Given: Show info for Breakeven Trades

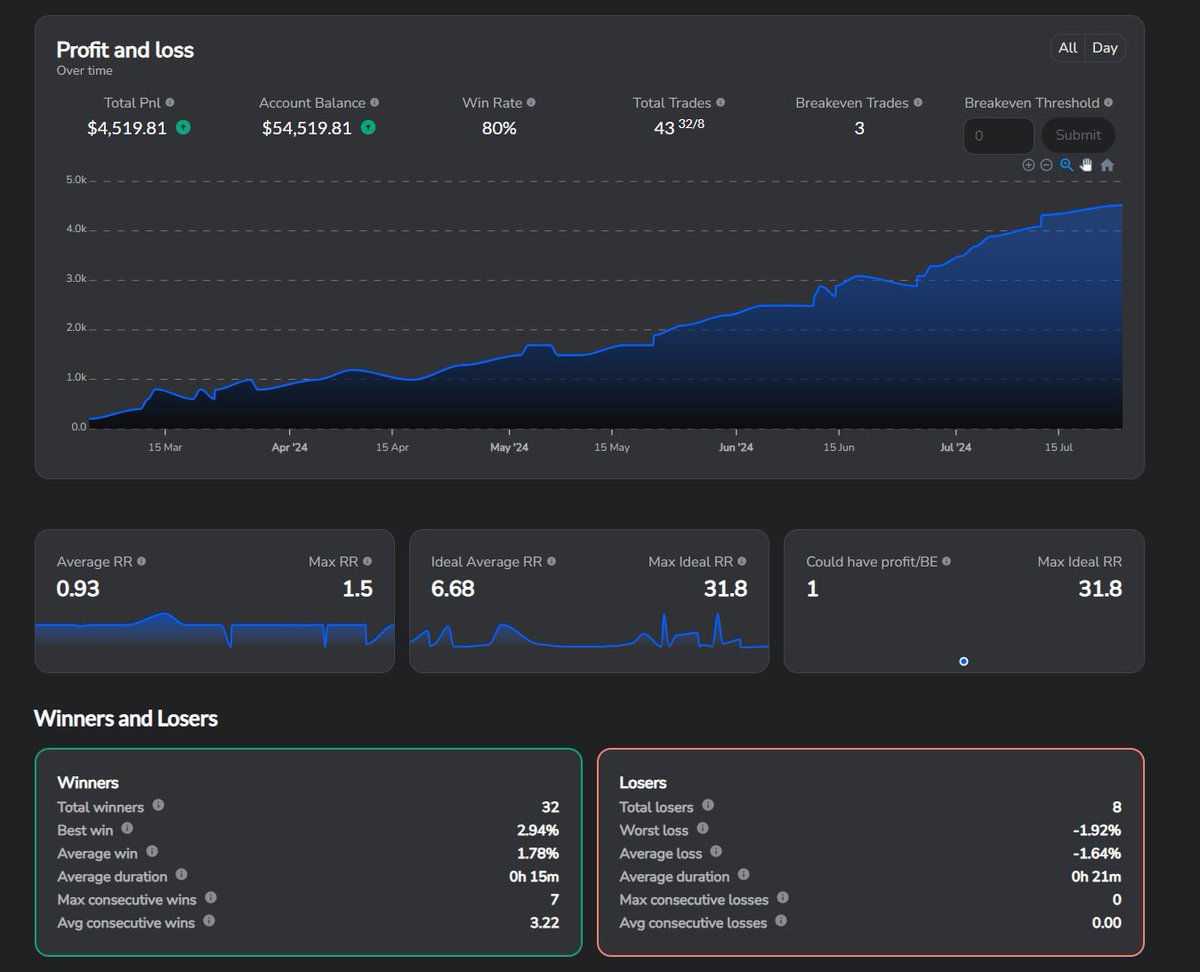Looking at the screenshot, I should coord(918,102).
